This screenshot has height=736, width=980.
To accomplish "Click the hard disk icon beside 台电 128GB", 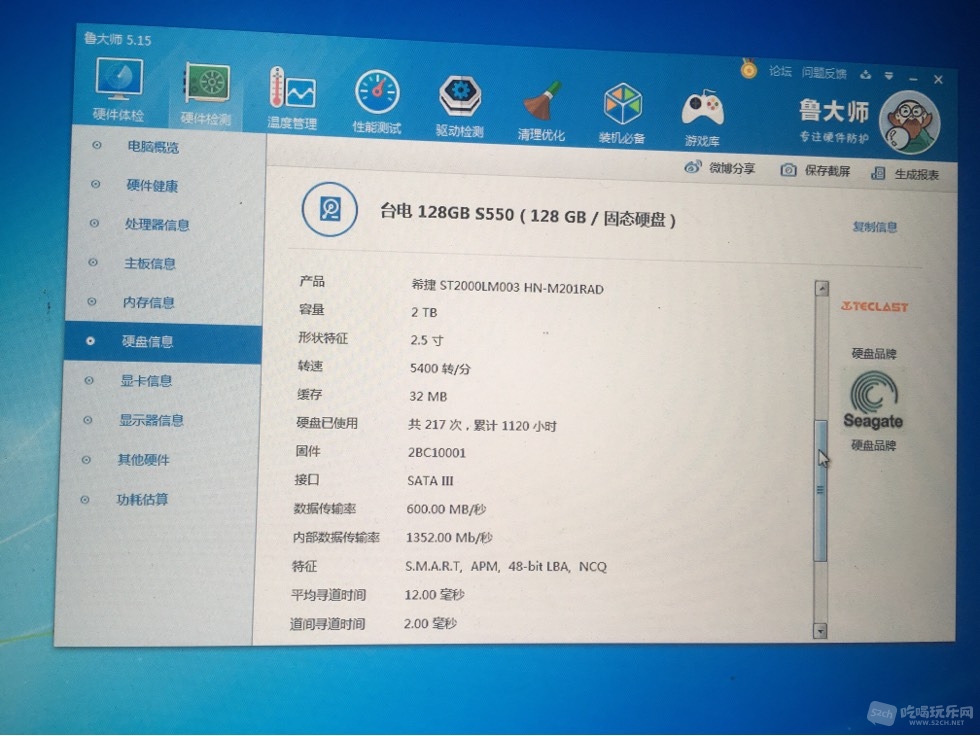I will [329, 209].
